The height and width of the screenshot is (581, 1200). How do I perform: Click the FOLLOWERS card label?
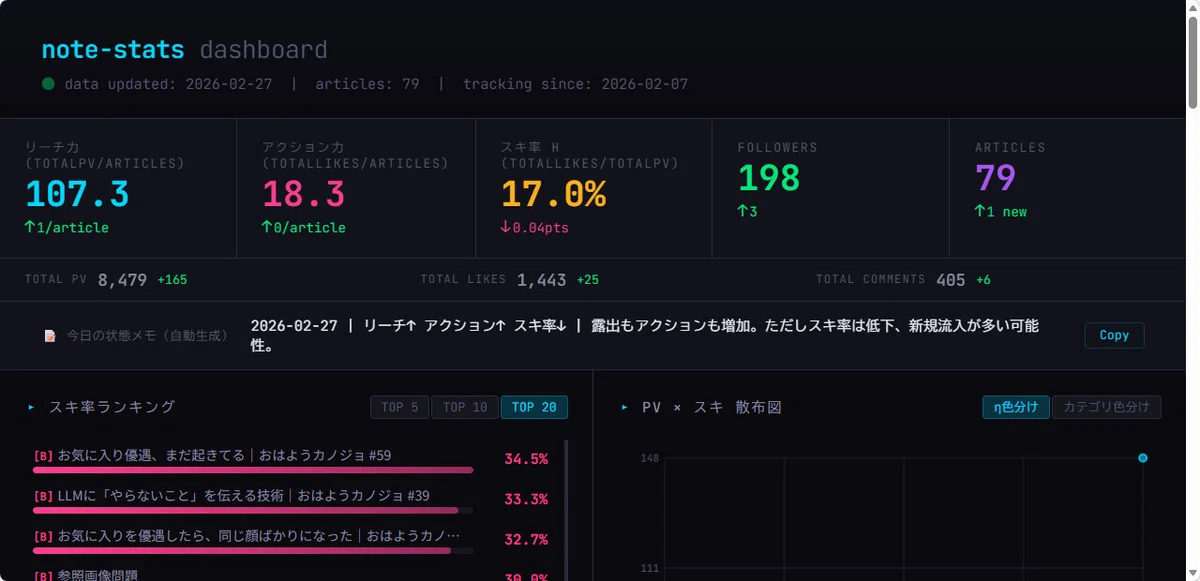click(778, 147)
